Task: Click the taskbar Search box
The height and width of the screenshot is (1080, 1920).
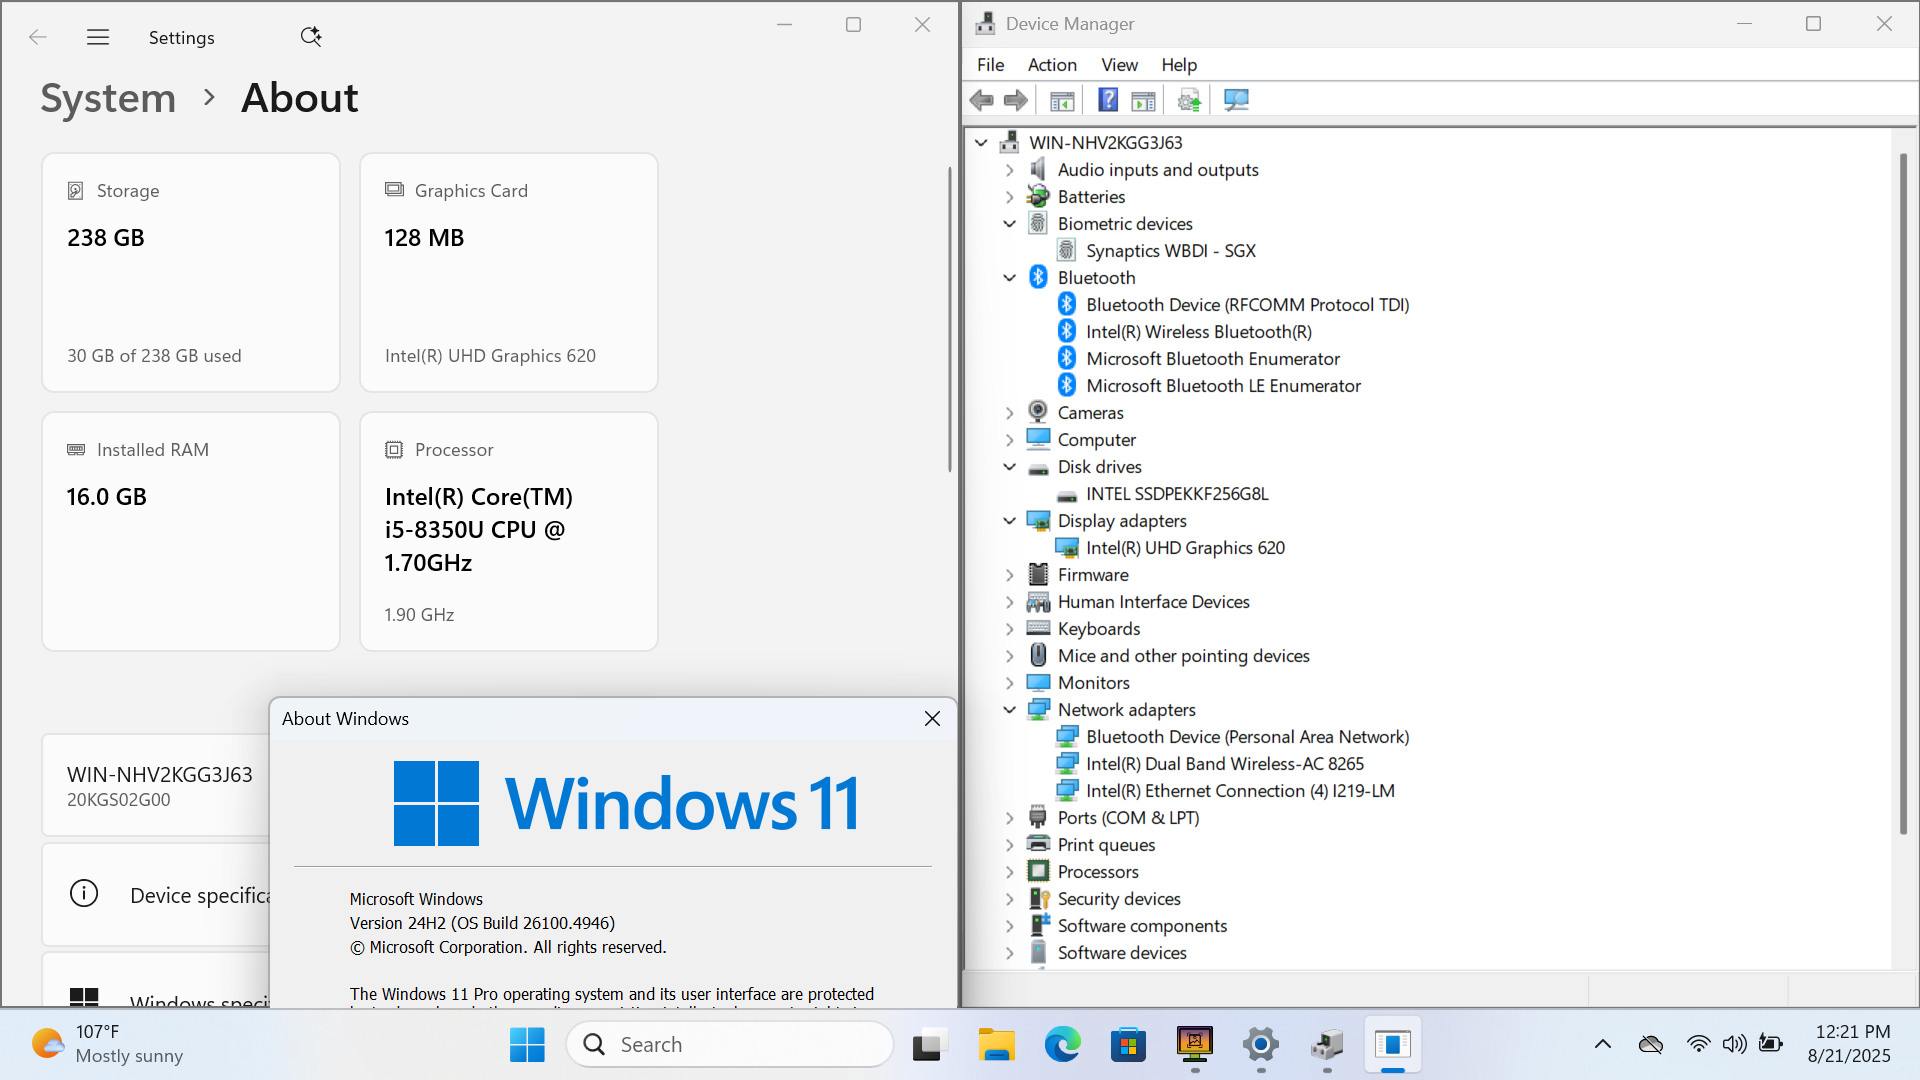Action: click(730, 1045)
